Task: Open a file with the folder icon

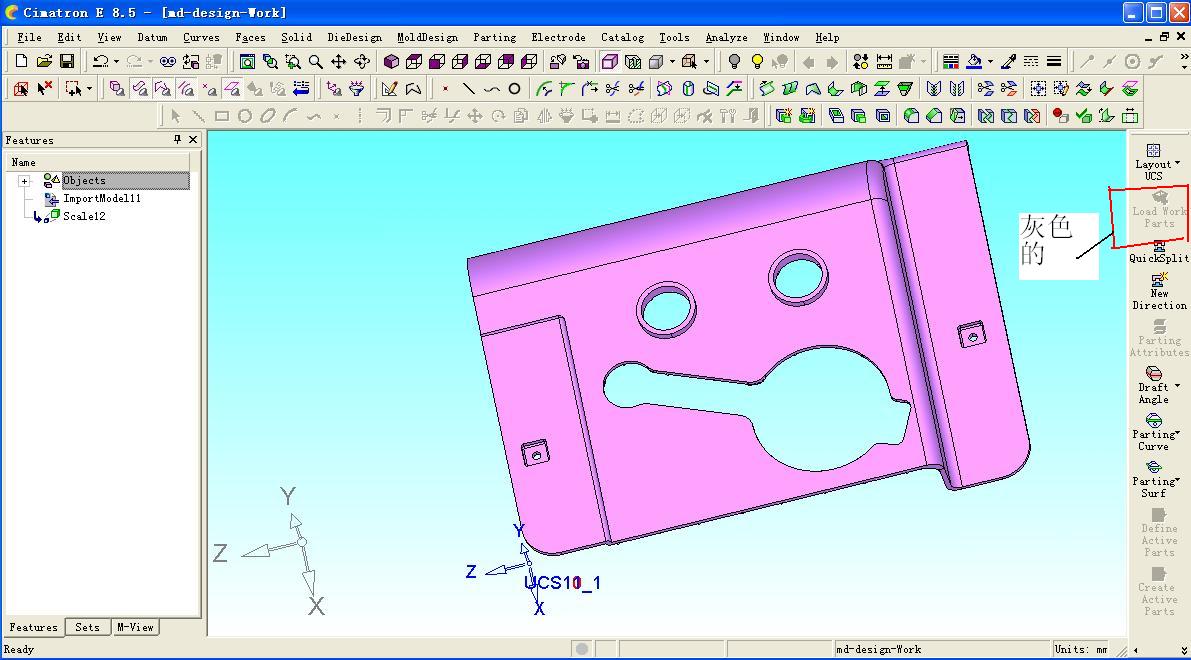Action: coord(44,62)
